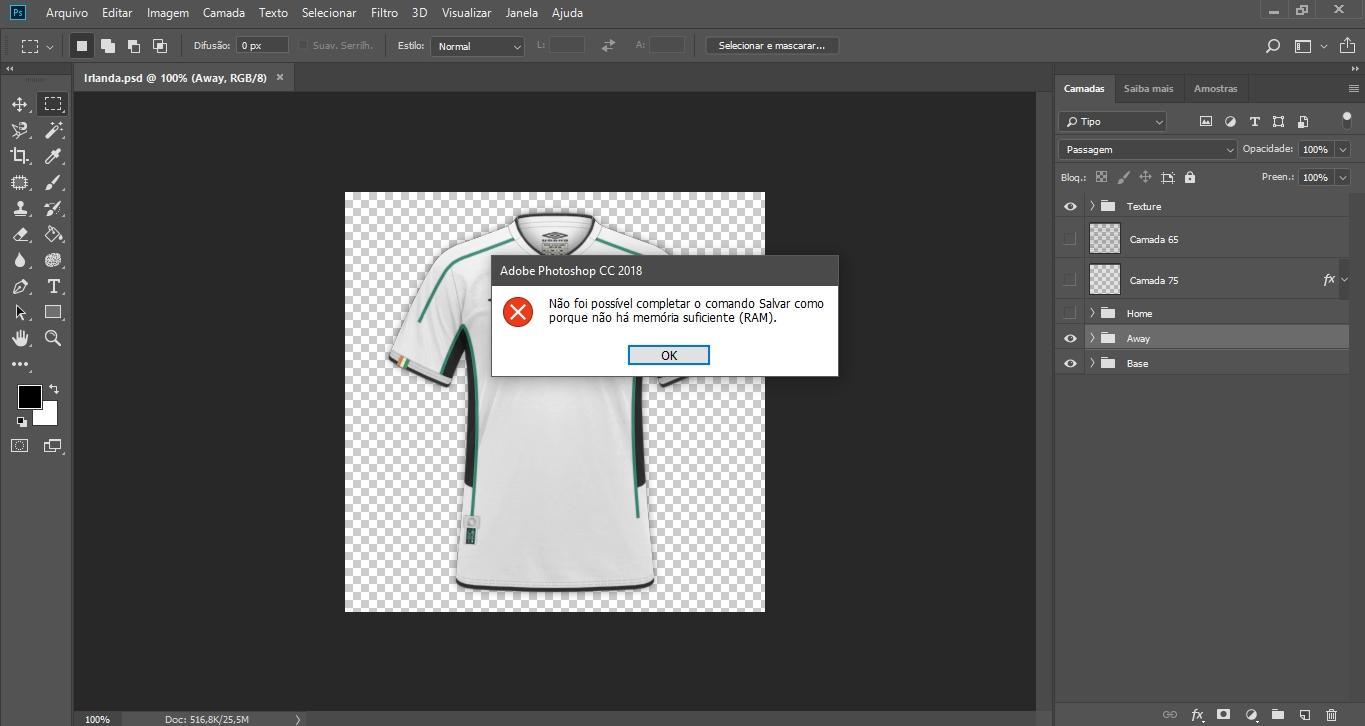Open the Estilo Normal dropdown

[x=477, y=46]
